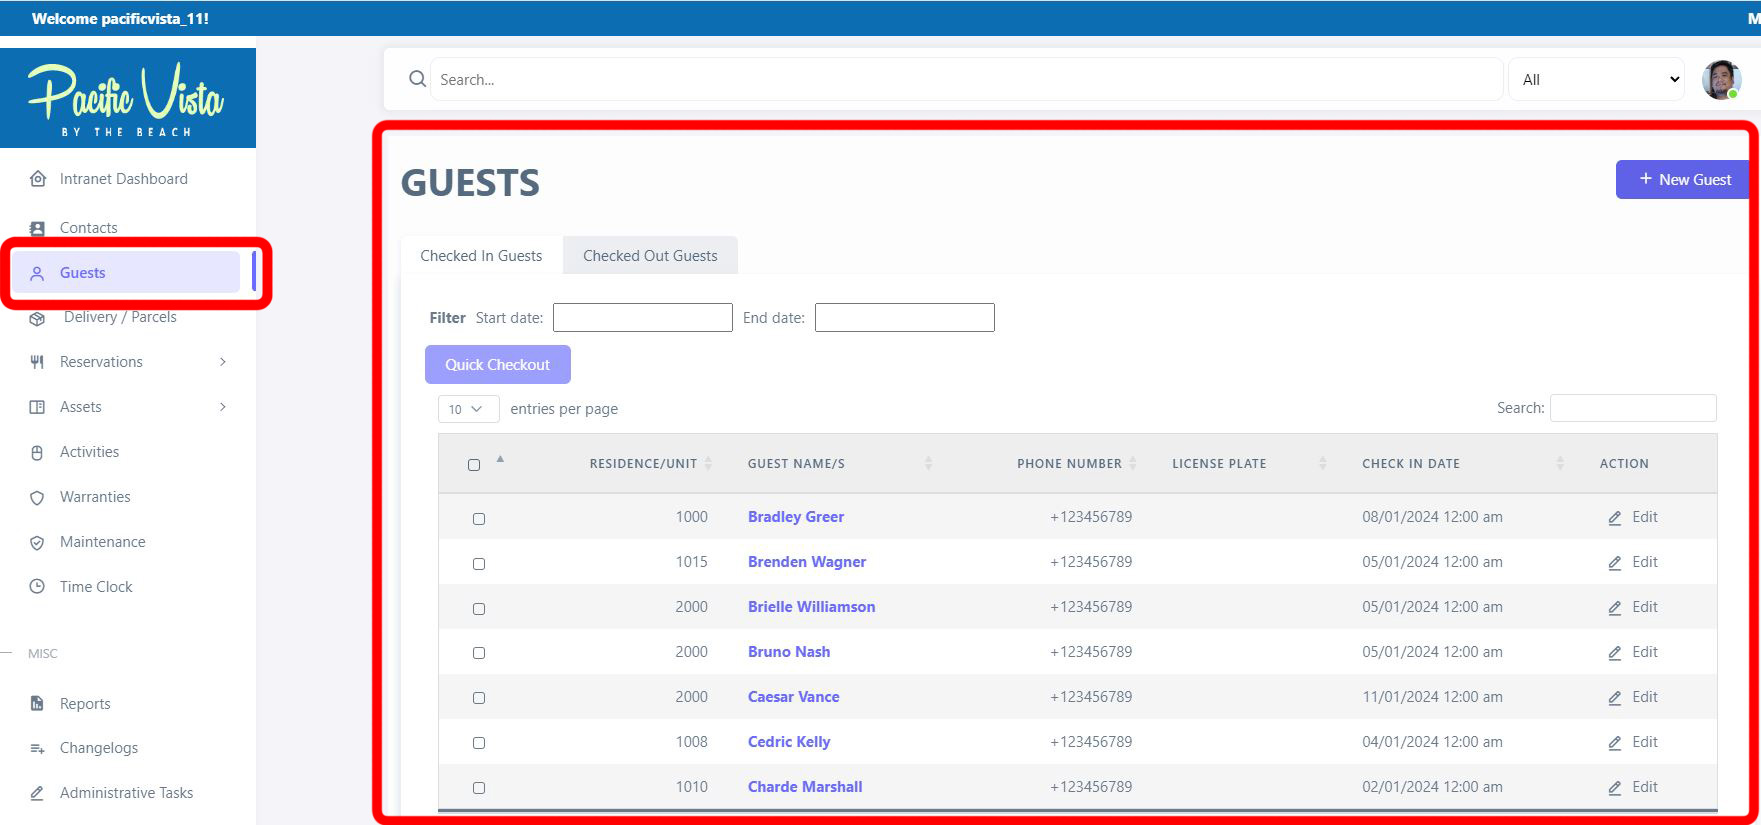Image resolution: width=1761 pixels, height=825 pixels.
Task: Click the Warranties shield icon
Action: pos(37,497)
